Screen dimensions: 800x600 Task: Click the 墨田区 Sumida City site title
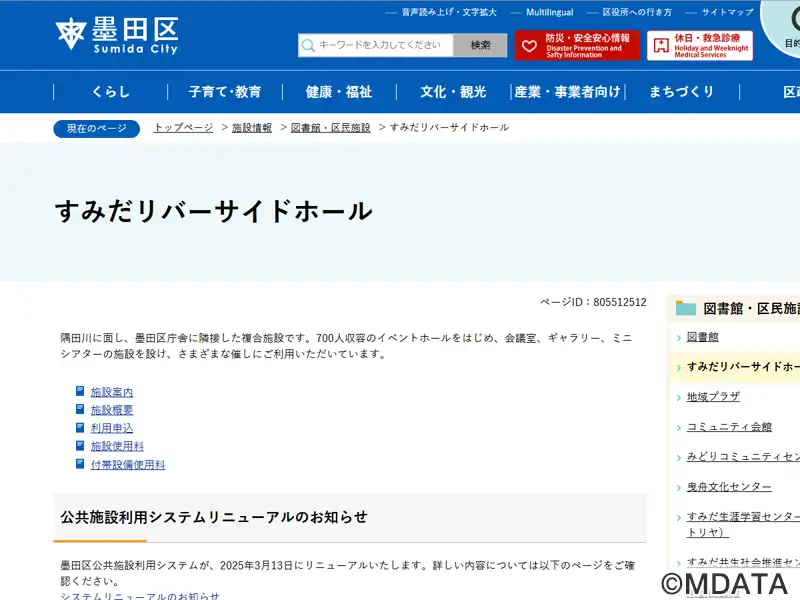(135, 35)
